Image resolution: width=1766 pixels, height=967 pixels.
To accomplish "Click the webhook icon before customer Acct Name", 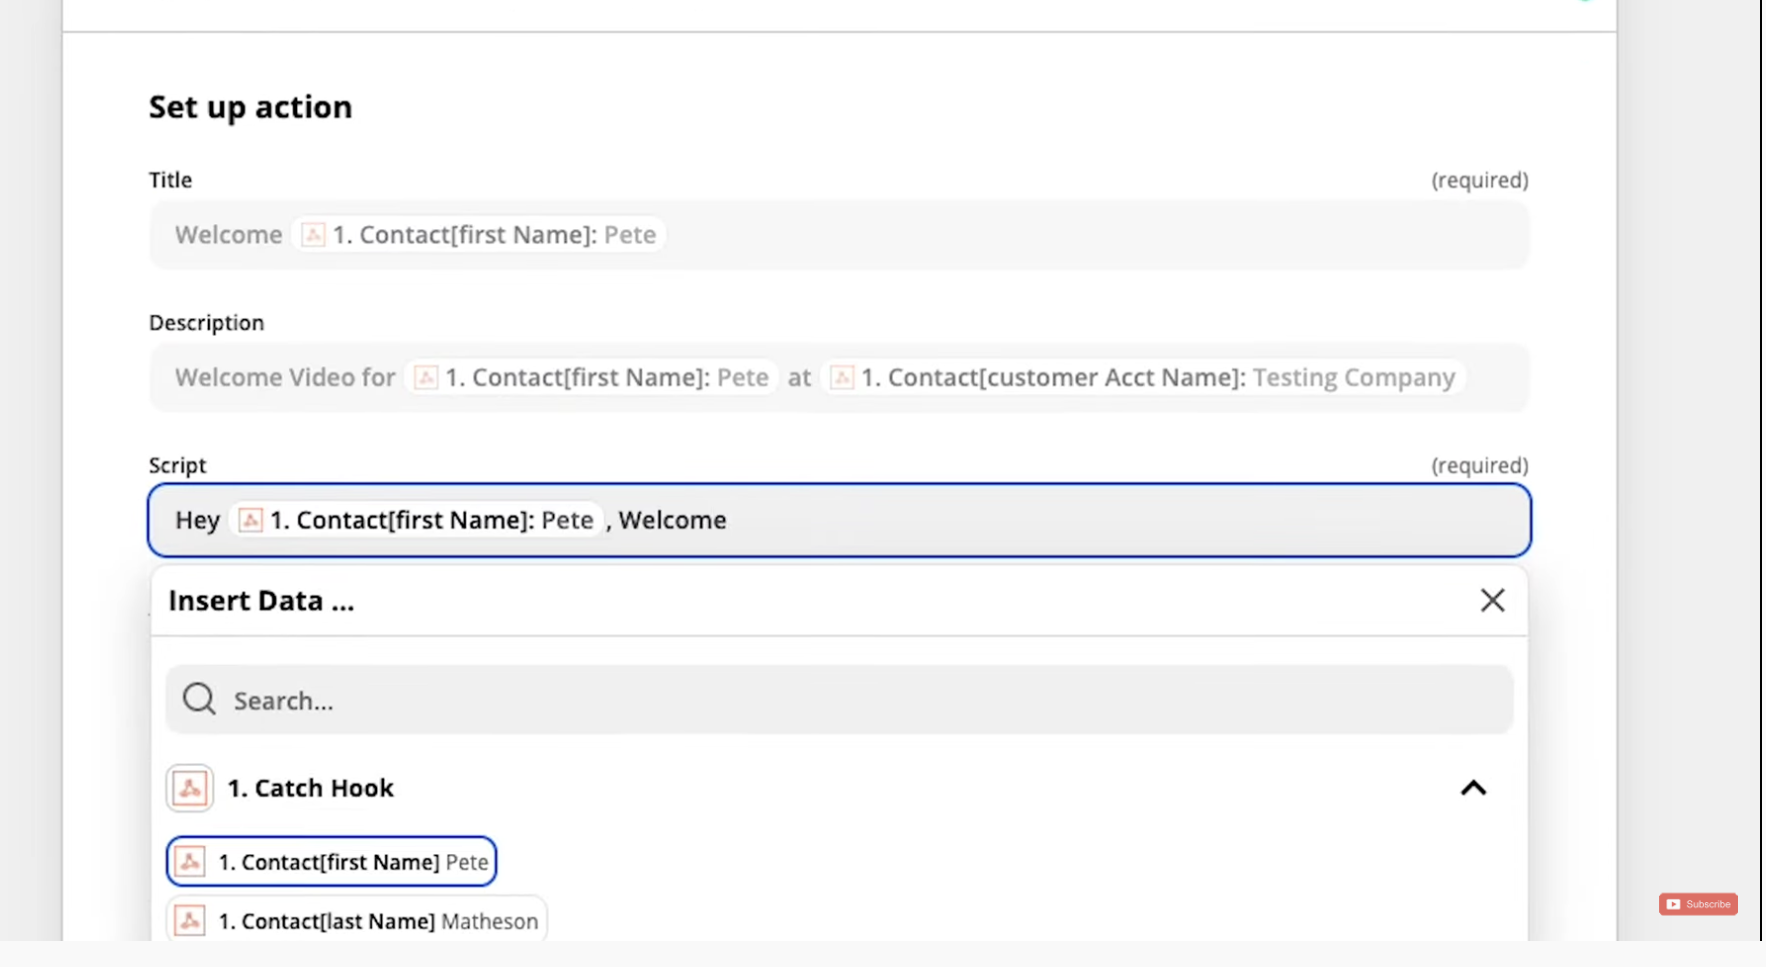I will click(842, 378).
